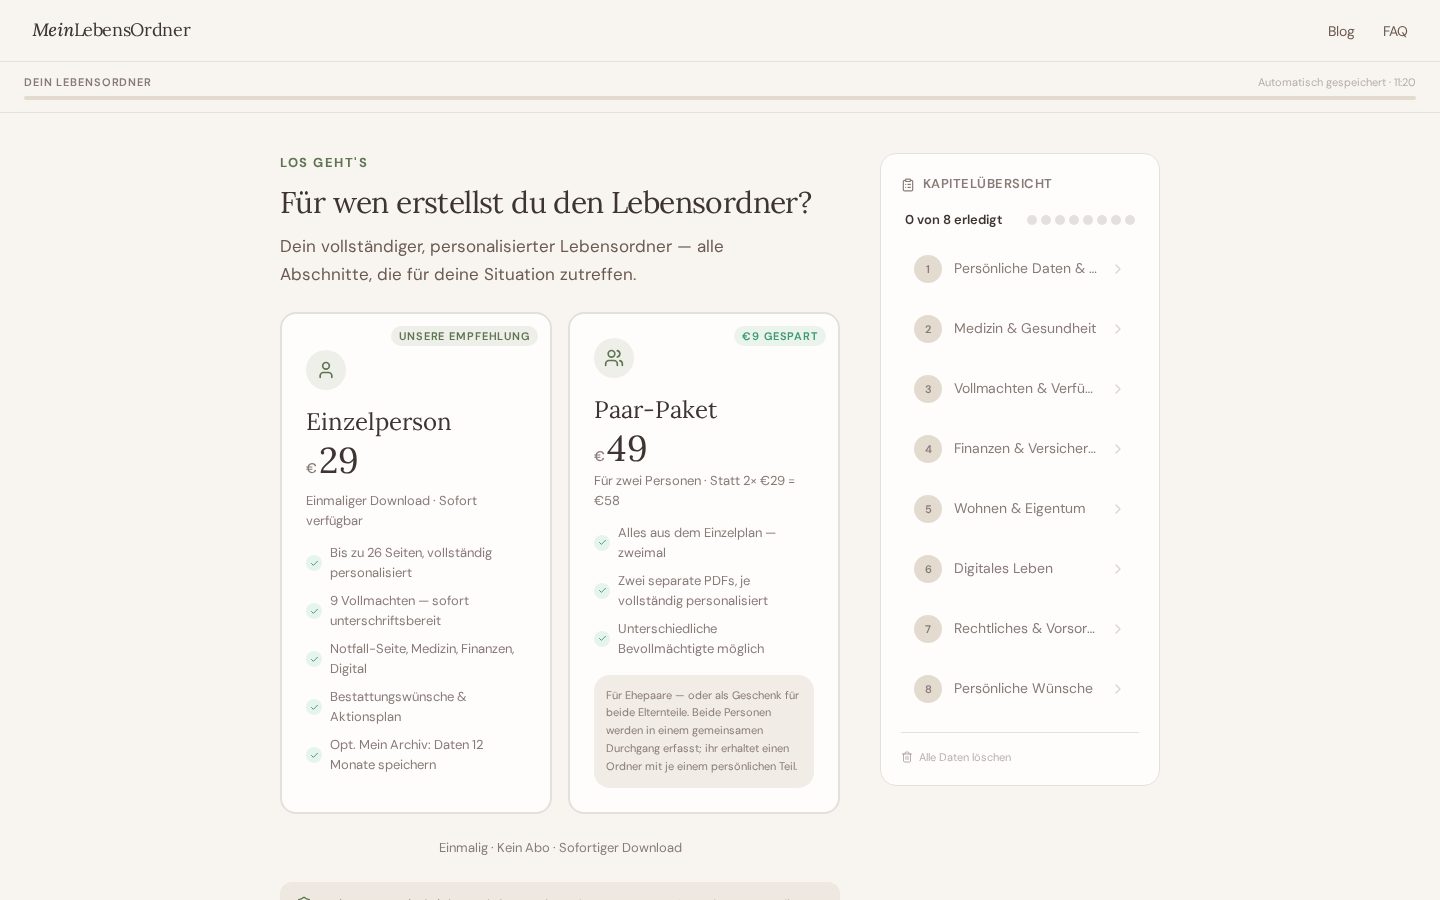Expand the Medizin & Gesundheit chevron
Image resolution: width=1440 pixels, height=900 pixels.
pos(1118,329)
